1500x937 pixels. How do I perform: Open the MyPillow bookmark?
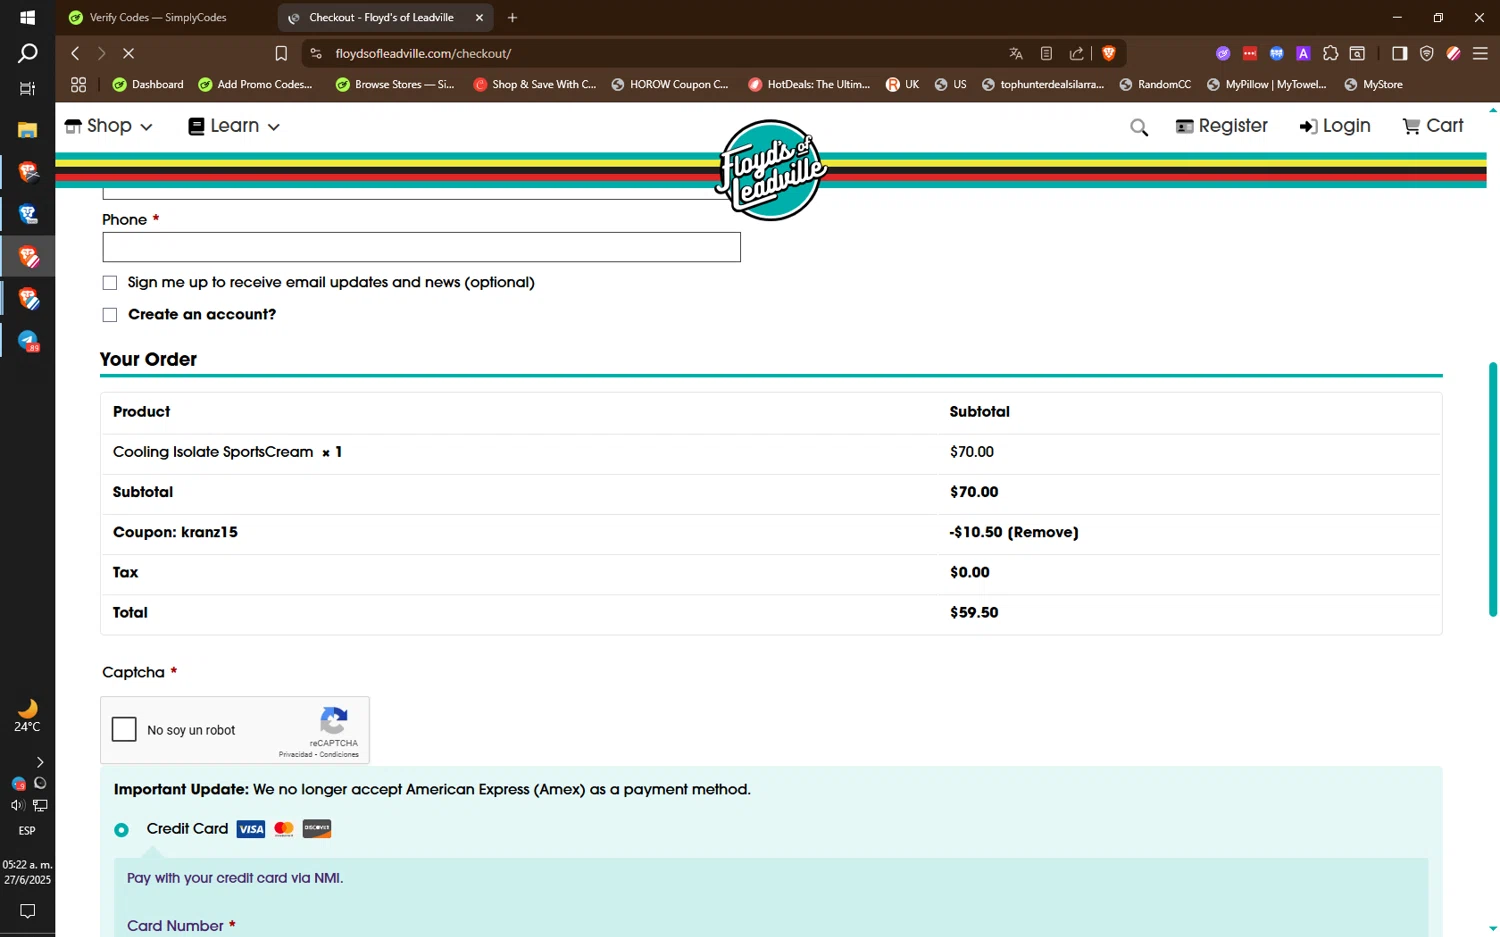(1266, 85)
